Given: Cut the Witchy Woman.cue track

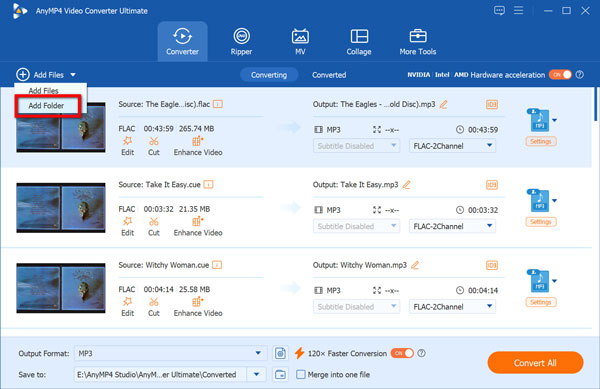Looking at the screenshot, I should point(153,307).
